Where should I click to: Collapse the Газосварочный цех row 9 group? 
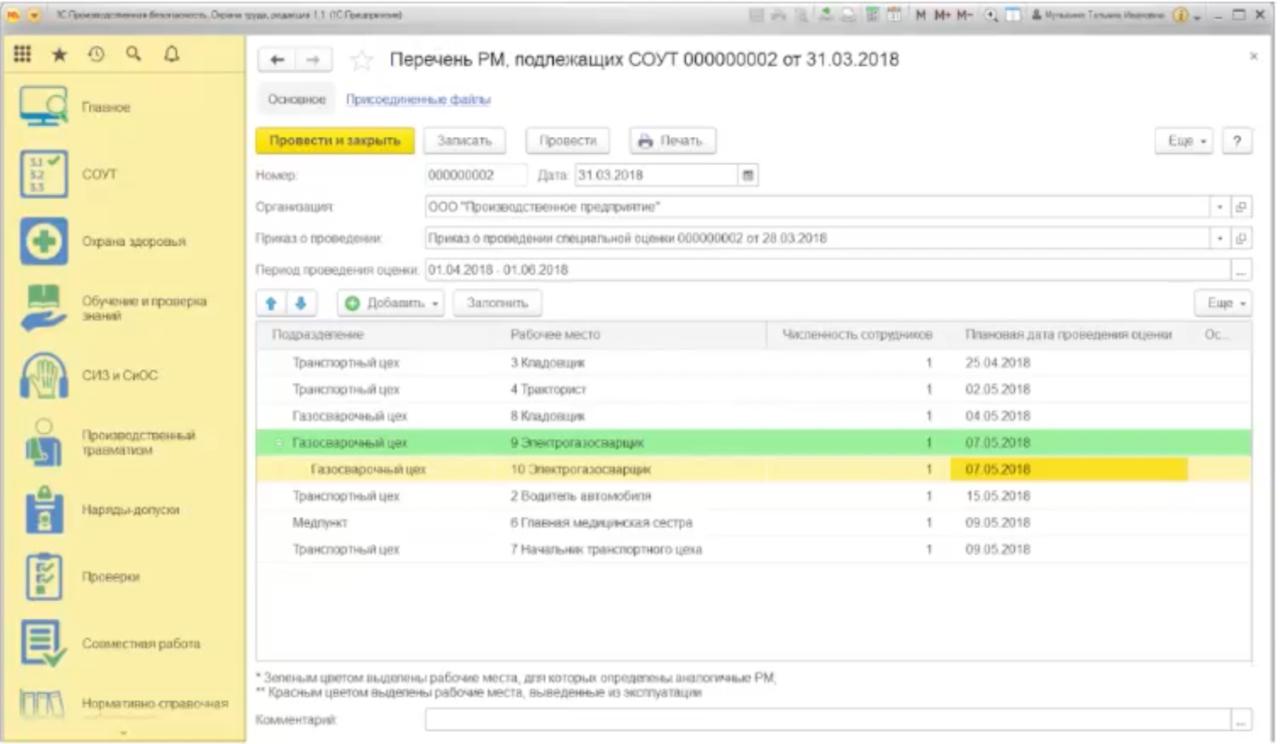[x=279, y=442]
